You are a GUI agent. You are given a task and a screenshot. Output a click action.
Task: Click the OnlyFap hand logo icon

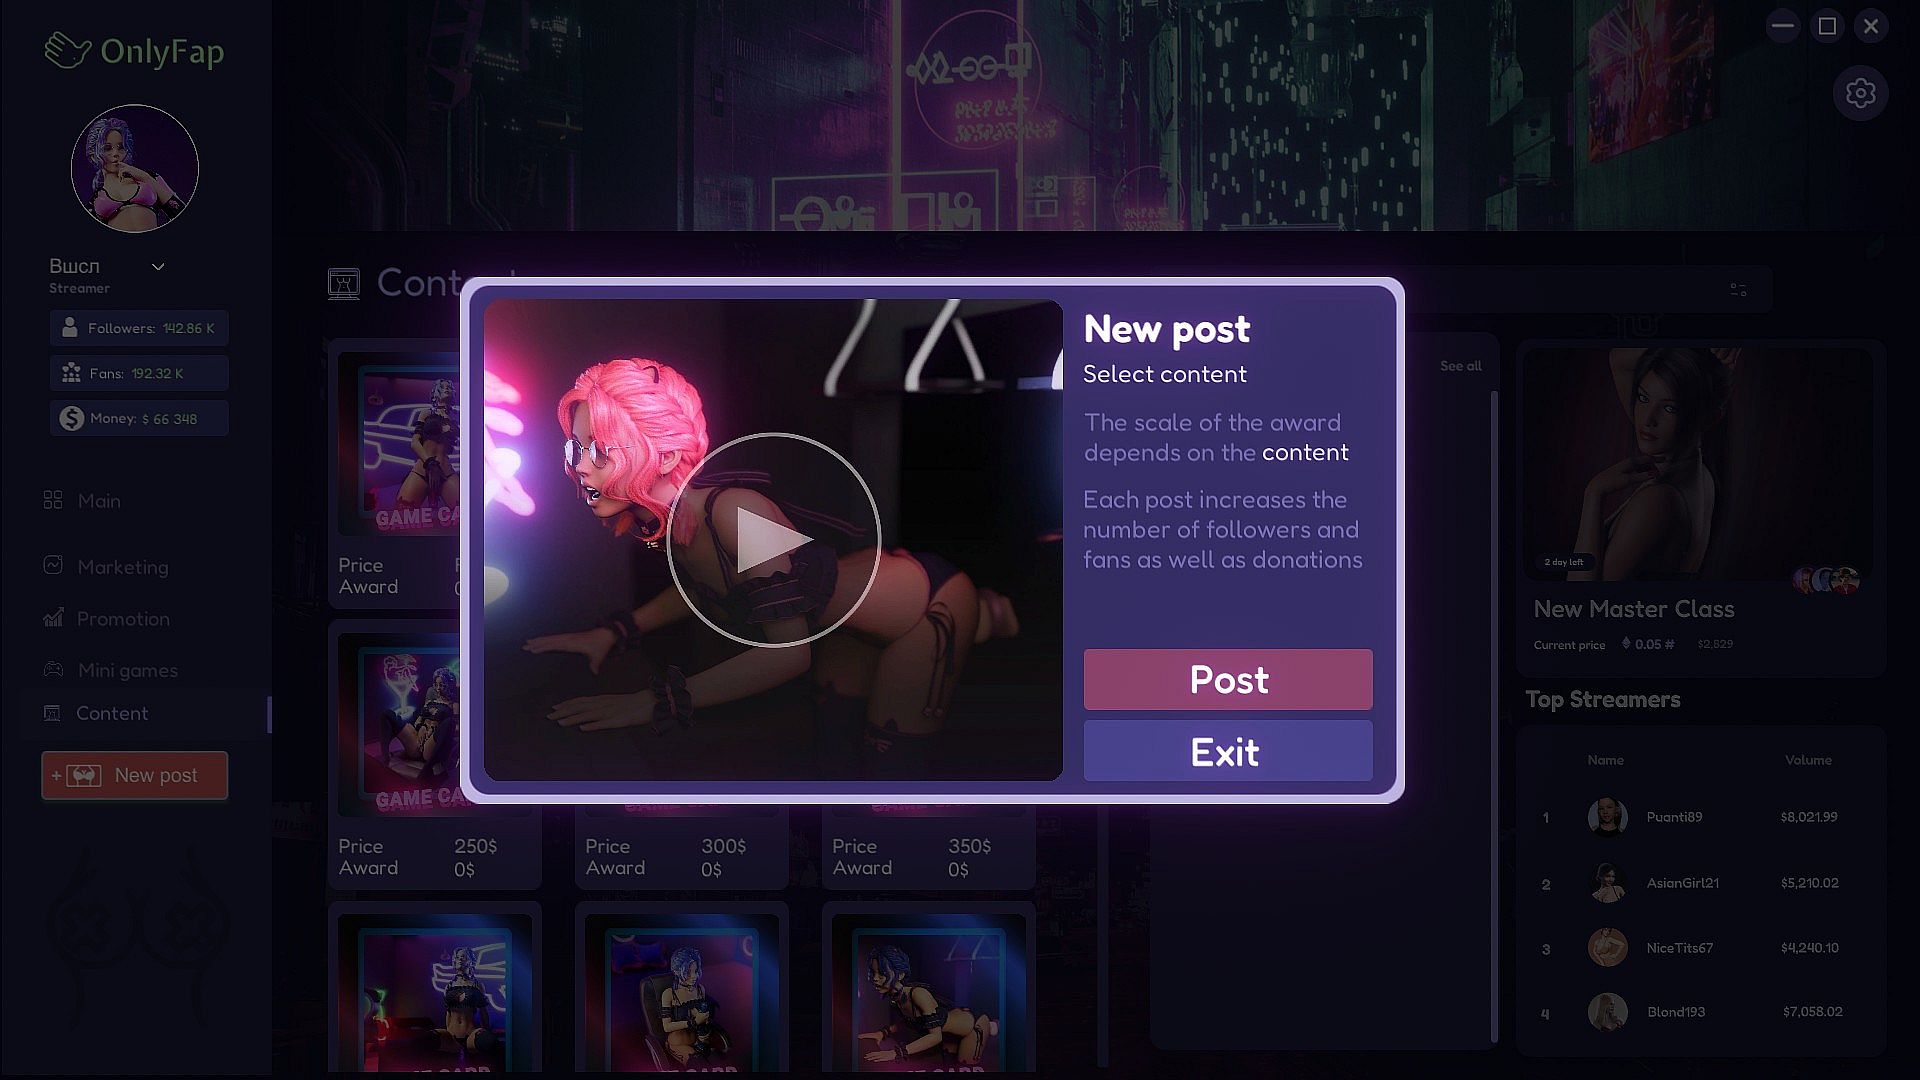tap(68, 51)
